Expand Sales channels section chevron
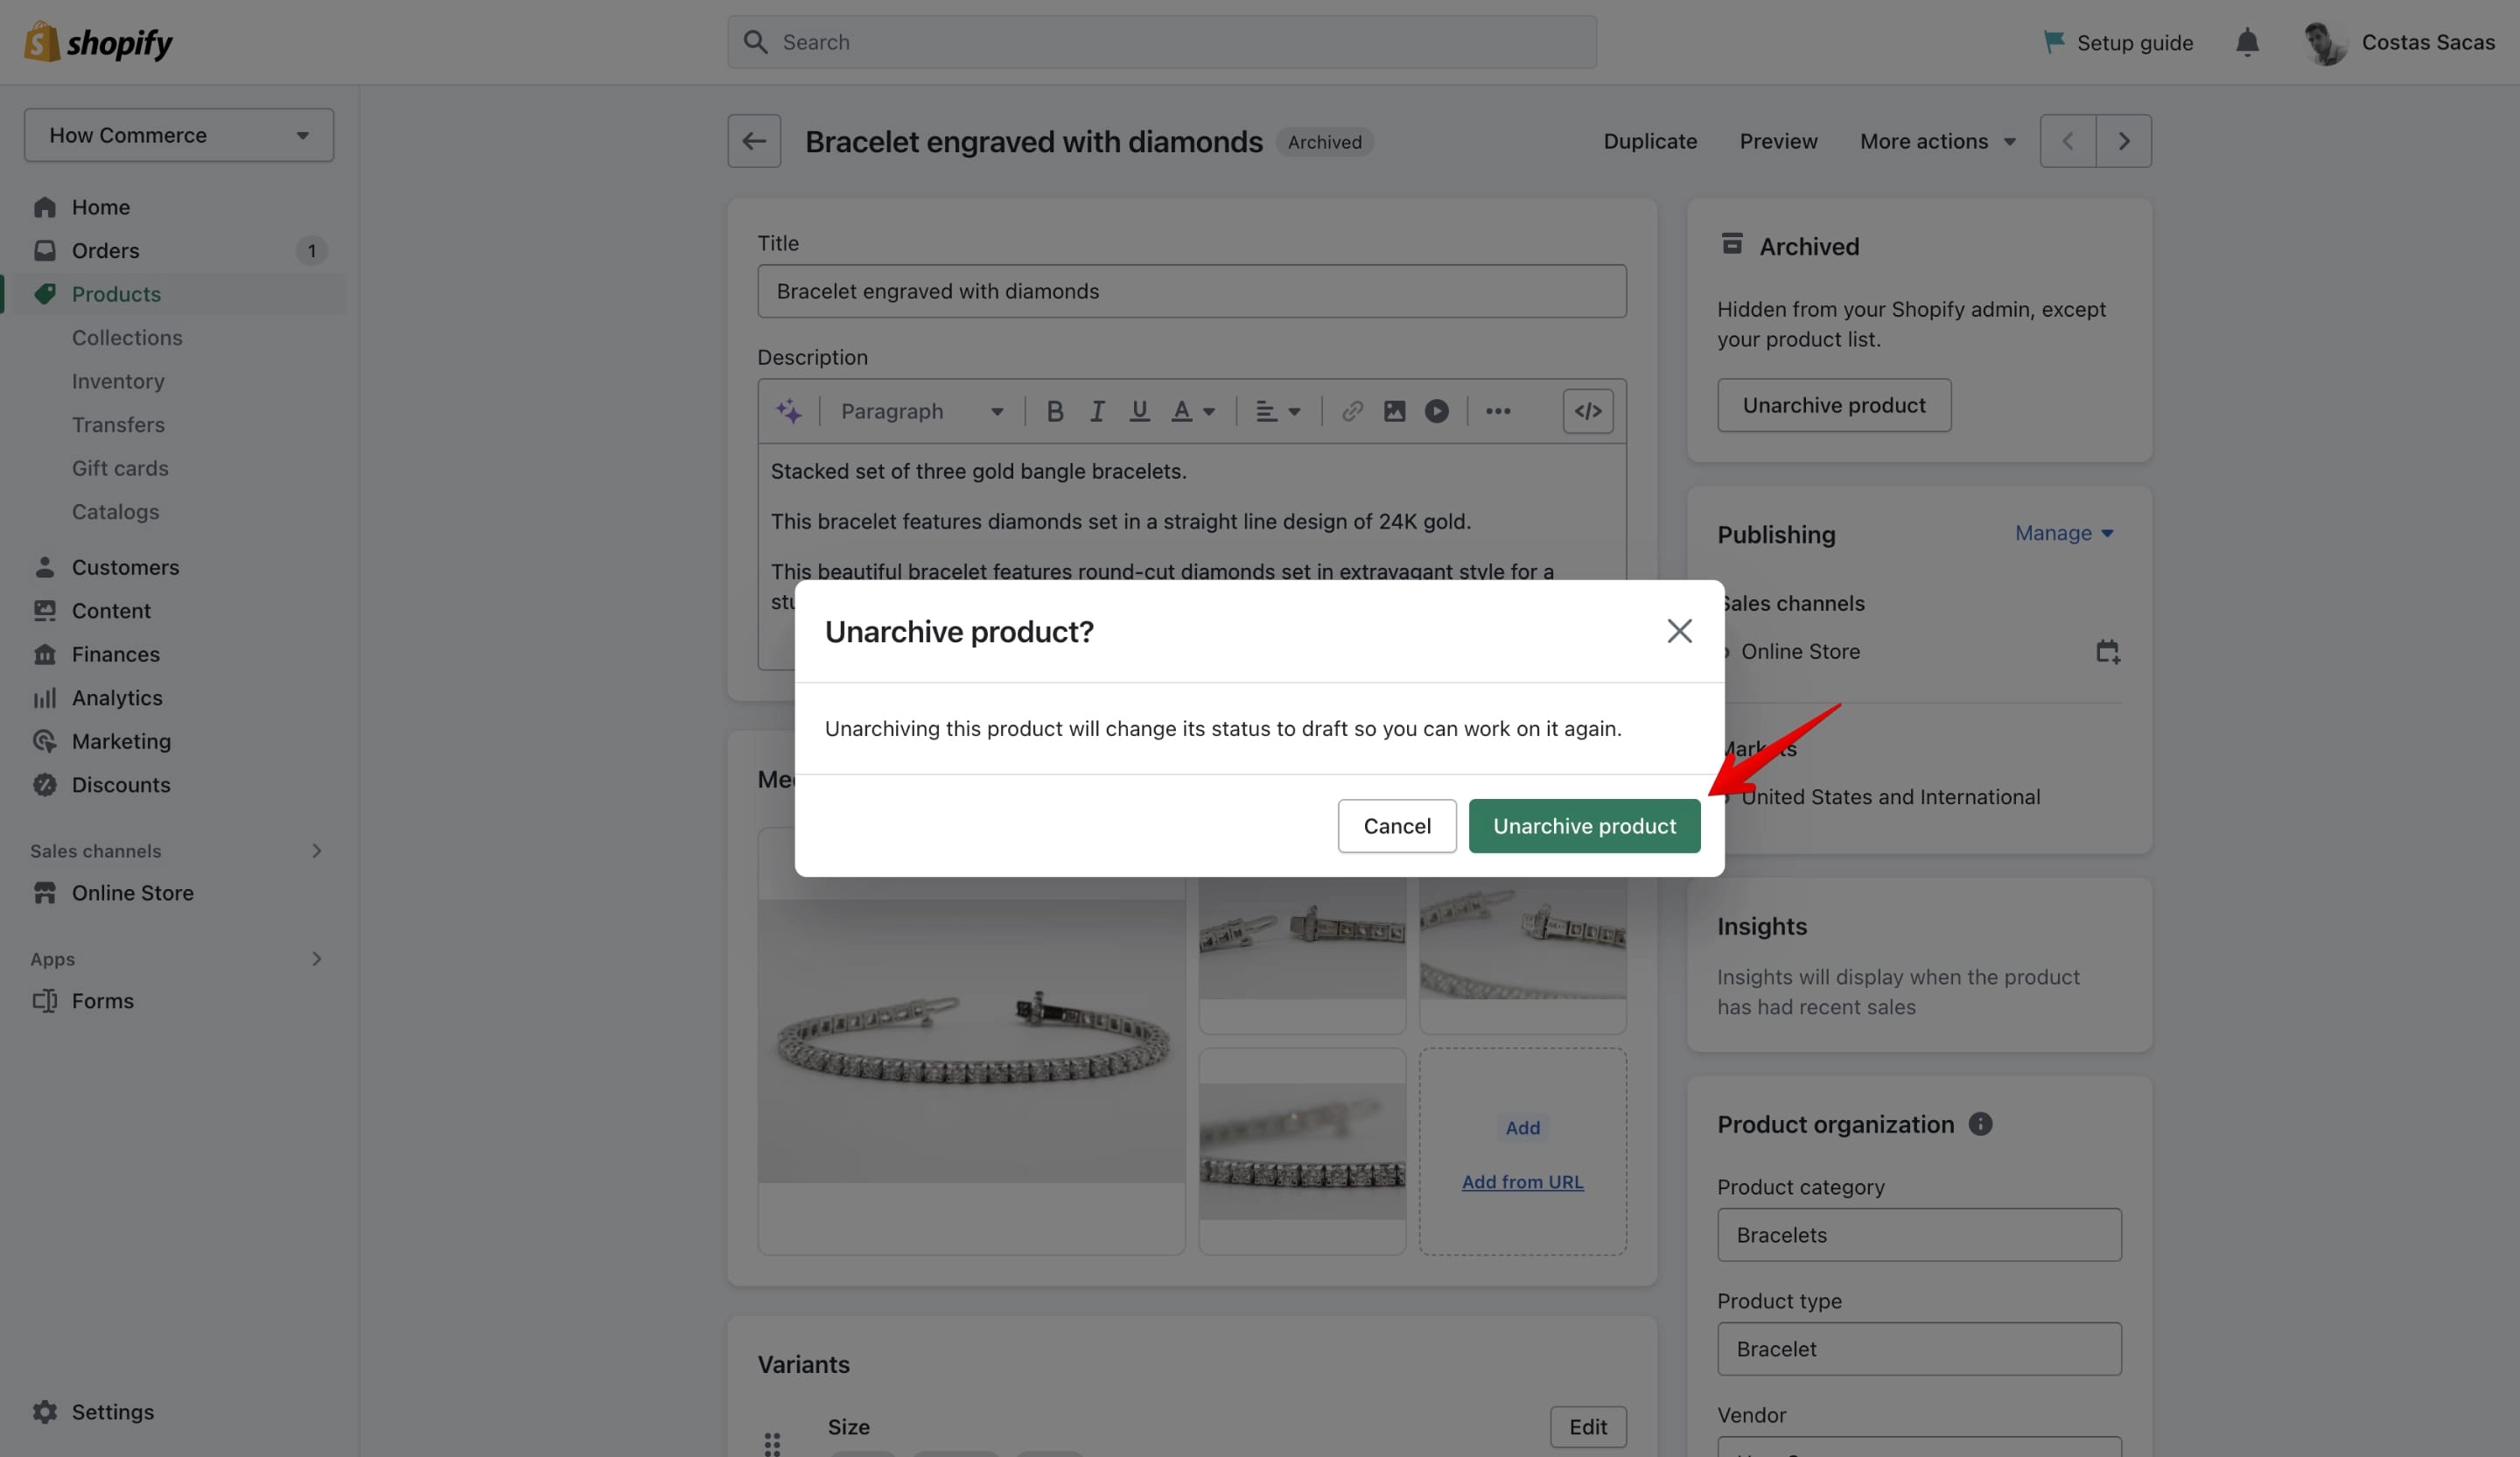The height and width of the screenshot is (1457, 2520). click(316, 851)
